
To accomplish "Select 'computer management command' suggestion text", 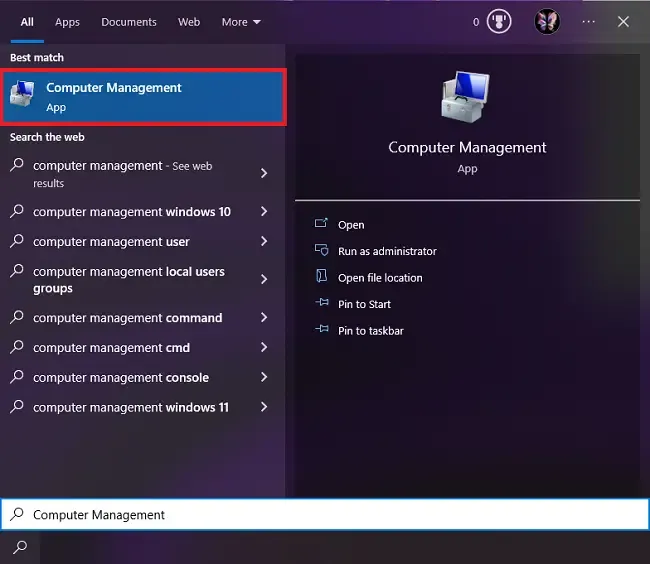I will click(x=128, y=318).
